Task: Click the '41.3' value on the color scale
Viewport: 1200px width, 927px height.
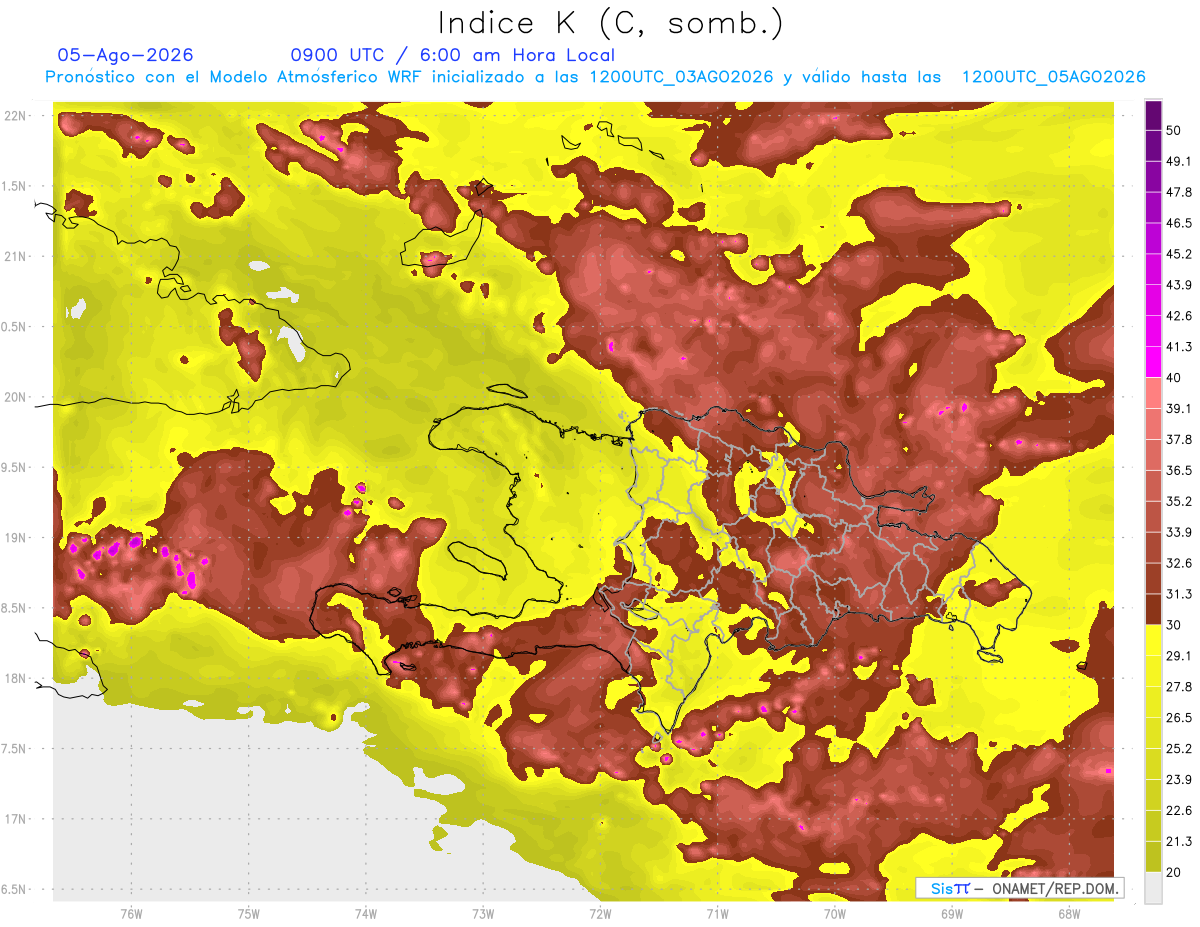Action: (x=1179, y=347)
